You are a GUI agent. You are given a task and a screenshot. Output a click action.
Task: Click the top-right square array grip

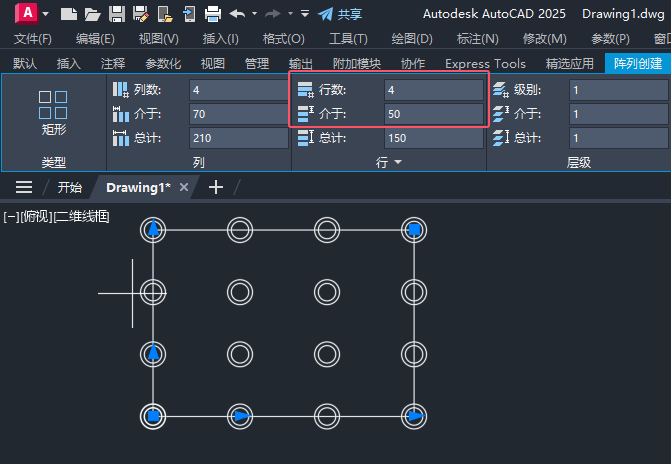414,230
